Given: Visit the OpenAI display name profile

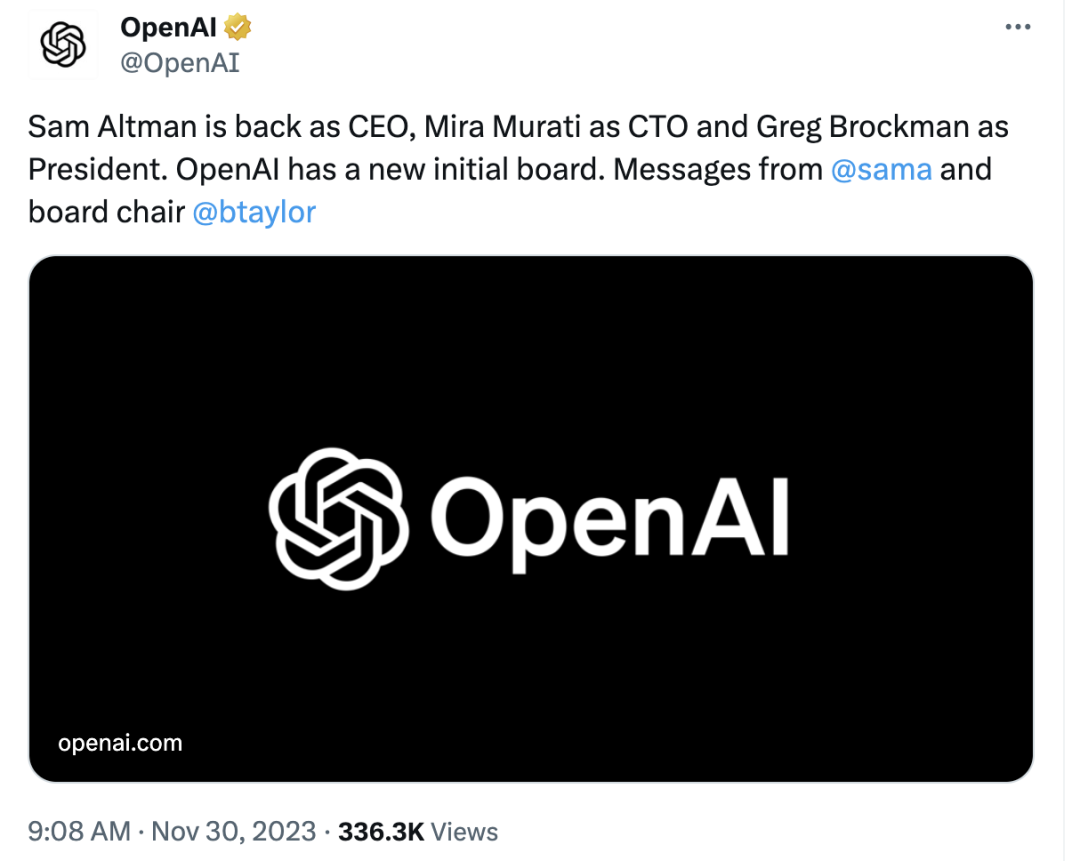Looking at the screenshot, I should click(168, 27).
